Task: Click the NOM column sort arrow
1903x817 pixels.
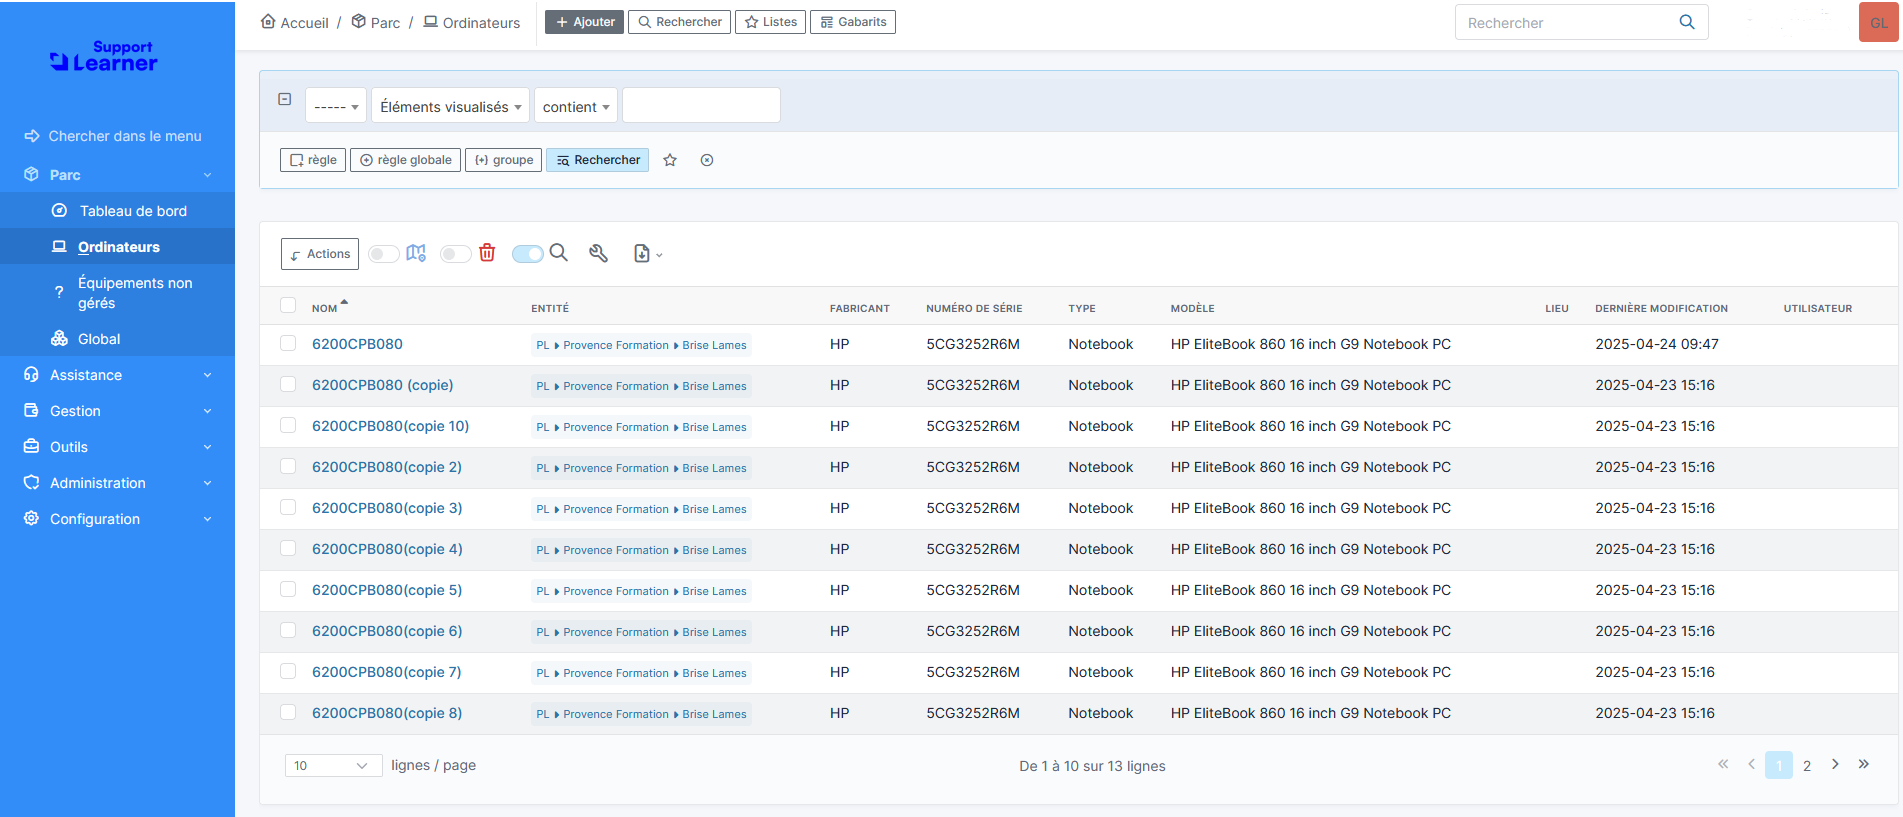Action: pyautogui.click(x=344, y=302)
